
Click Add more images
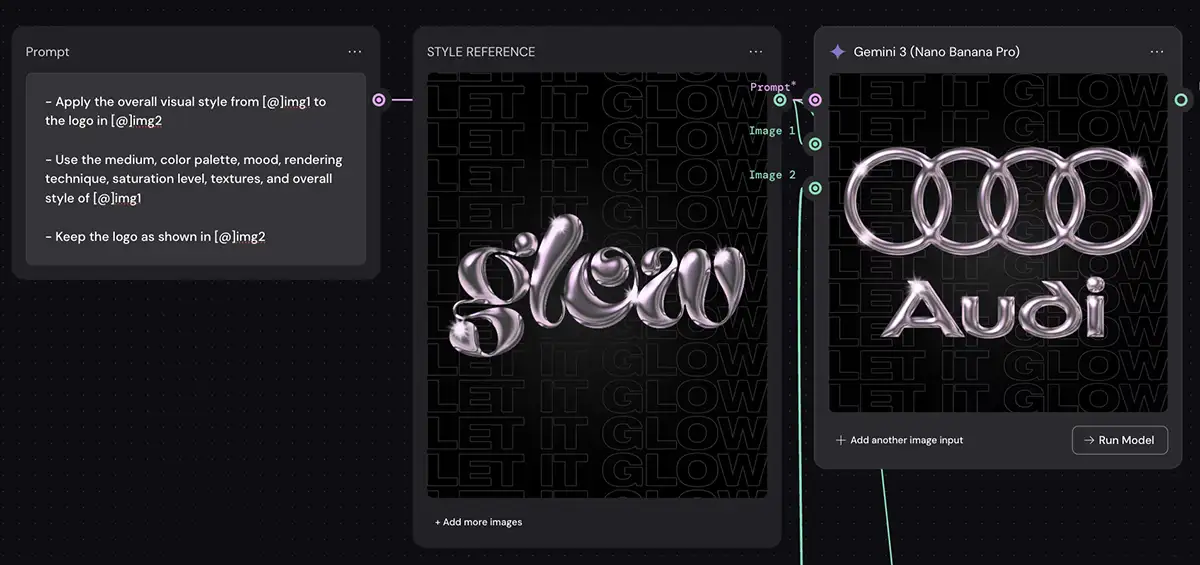click(x=478, y=522)
